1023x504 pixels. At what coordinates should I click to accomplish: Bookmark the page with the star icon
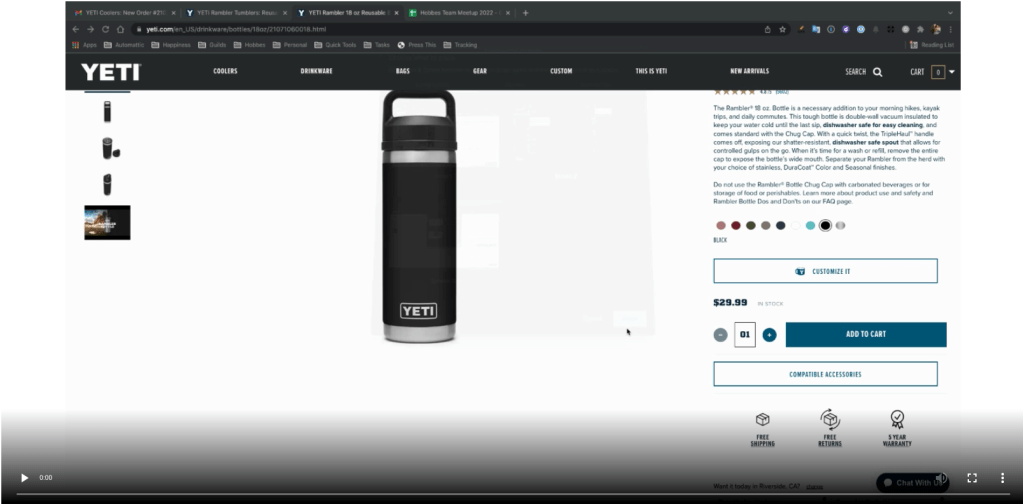click(783, 29)
